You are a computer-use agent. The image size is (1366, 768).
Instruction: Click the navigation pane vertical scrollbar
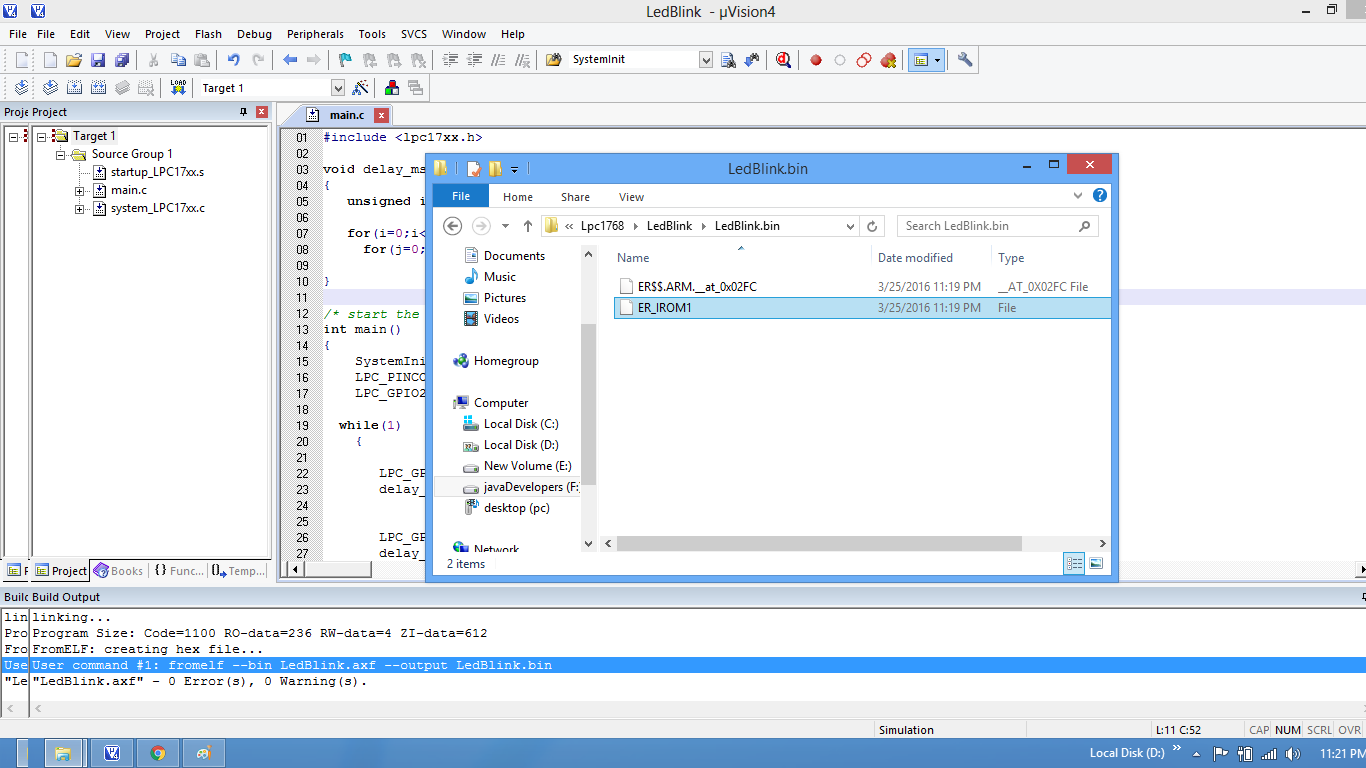(x=588, y=404)
